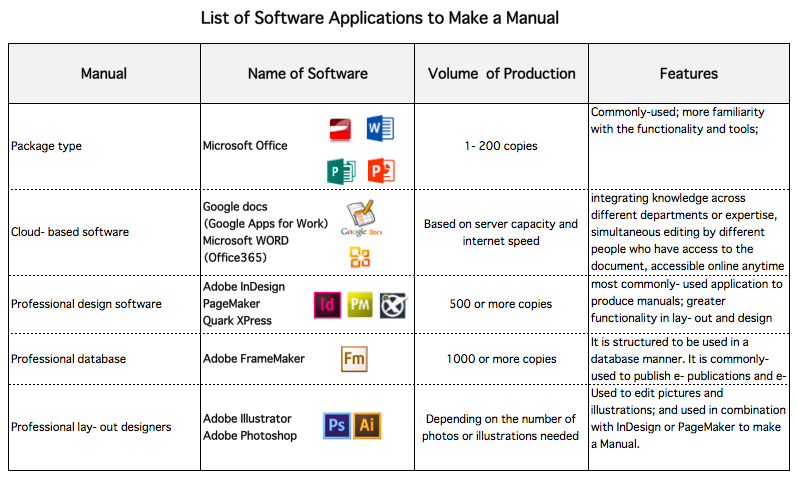797x478 pixels.
Task: Click 'Commonly-used; more familiarity' feature text
Action: pos(678,112)
